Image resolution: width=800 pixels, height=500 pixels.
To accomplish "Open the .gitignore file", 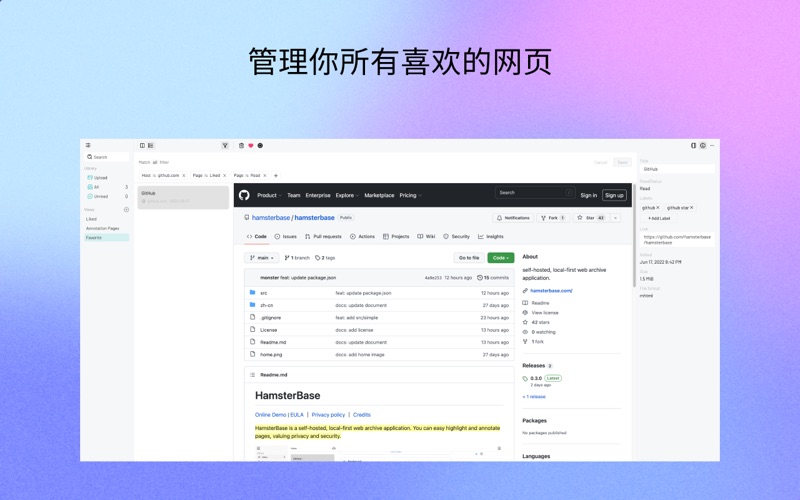I will [x=270, y=317].
